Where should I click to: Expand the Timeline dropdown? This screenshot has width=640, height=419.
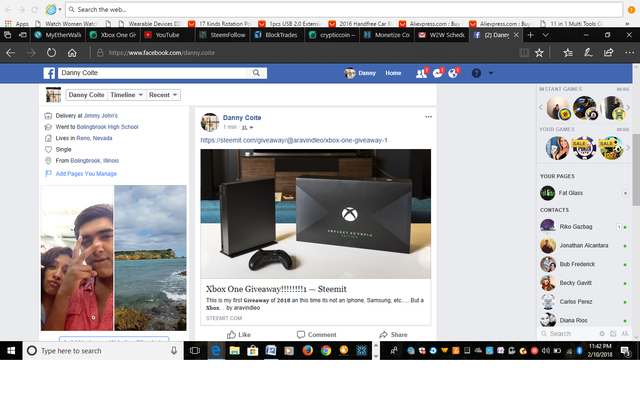[x=127, y=95]
